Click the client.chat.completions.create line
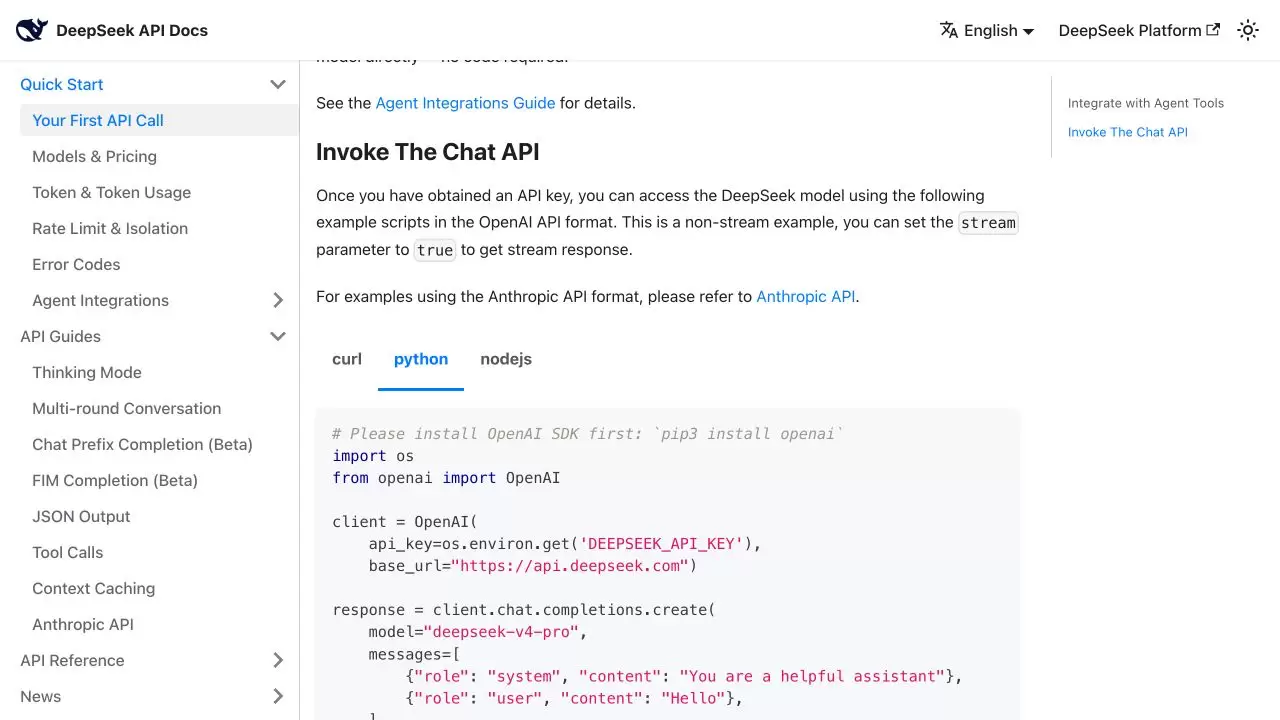1280x720 pixels. 524,609
